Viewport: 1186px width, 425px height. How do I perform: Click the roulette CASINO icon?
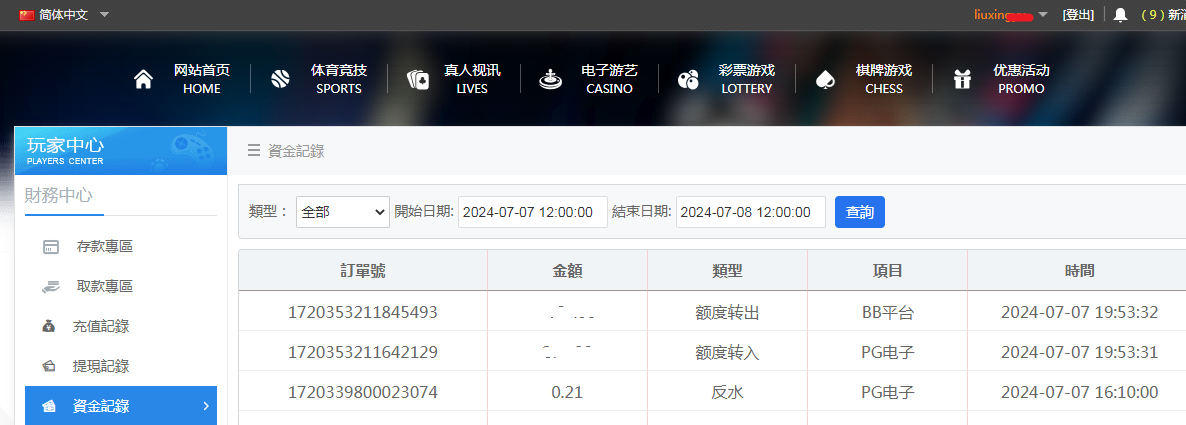click(549, 80)
